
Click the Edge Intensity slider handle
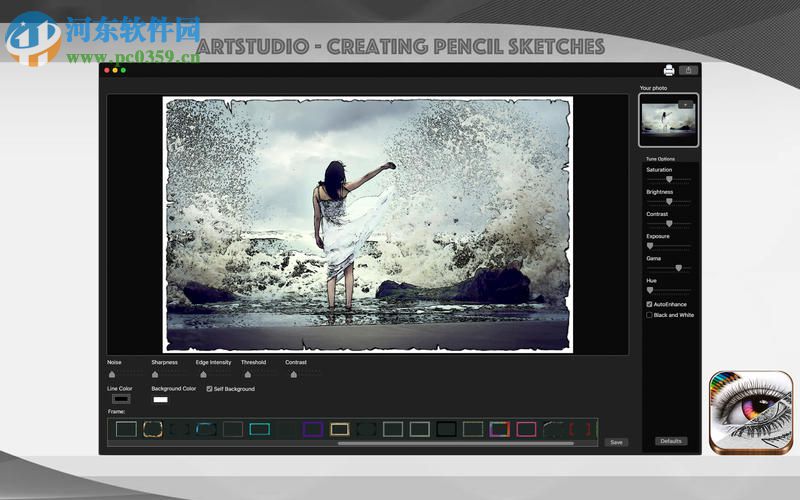(x=204, y=374)
